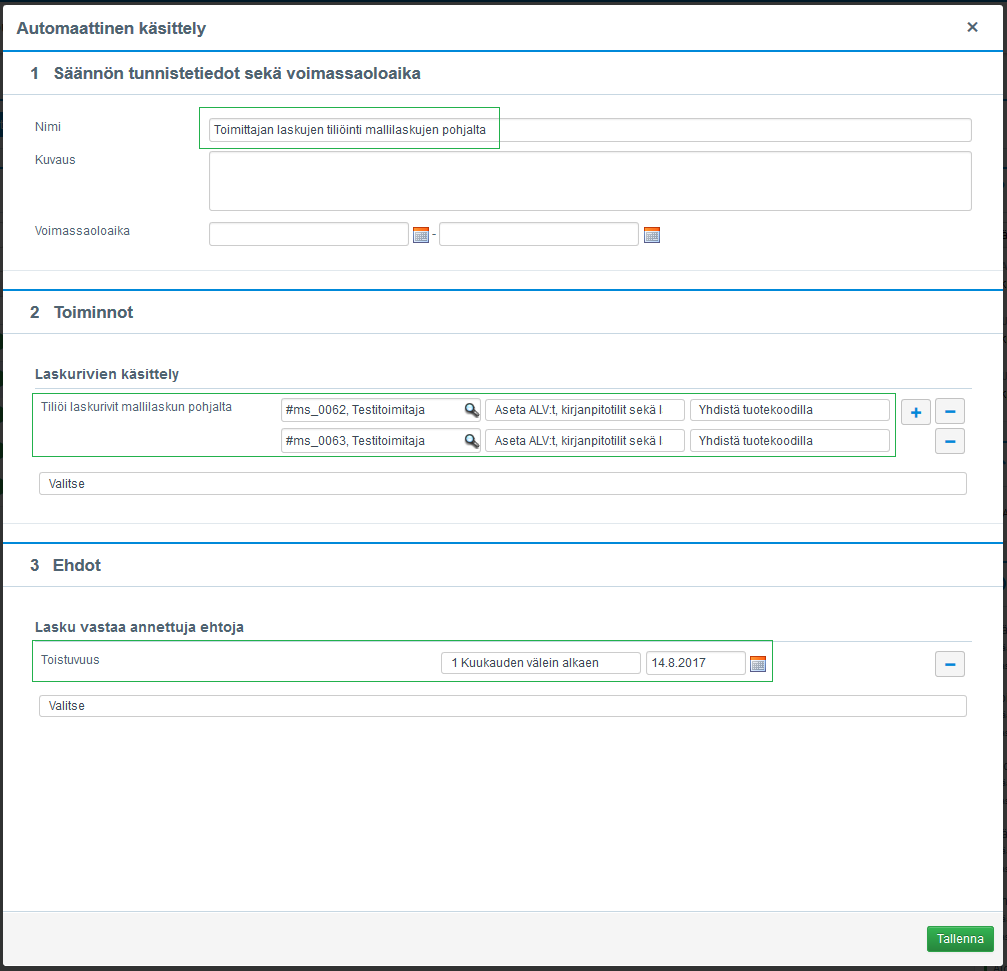The image size is (1007, 971).
Task: Click into the Kuvaus description text area
Action: point(590,181)
